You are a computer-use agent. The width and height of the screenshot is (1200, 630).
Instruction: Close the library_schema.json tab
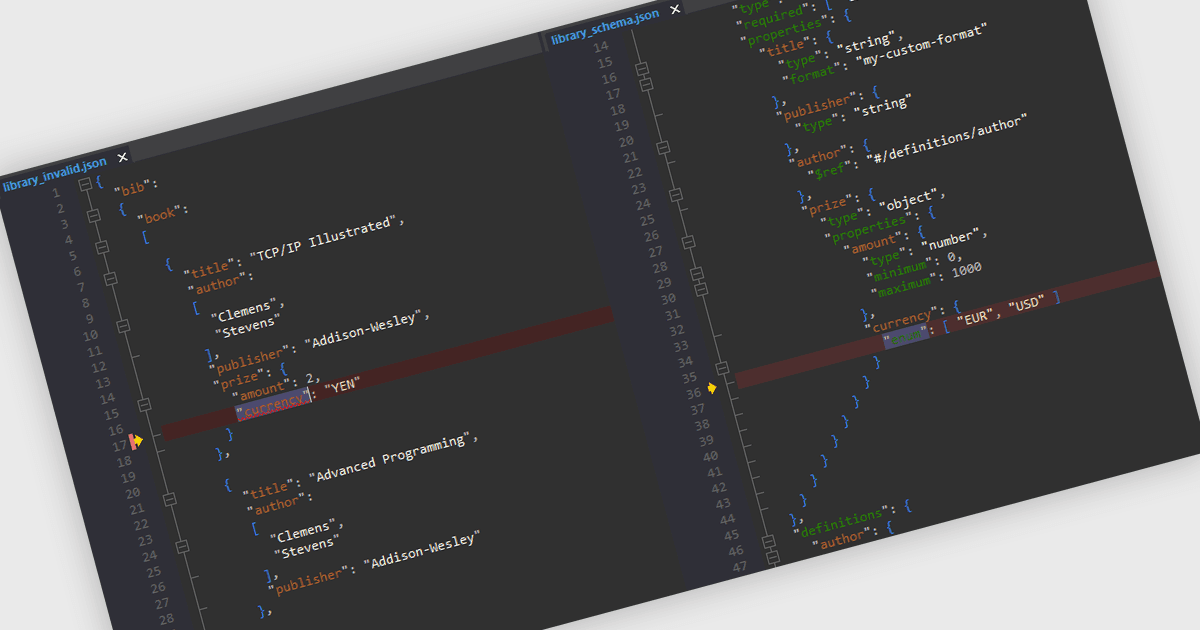click(x=675, y=9)
